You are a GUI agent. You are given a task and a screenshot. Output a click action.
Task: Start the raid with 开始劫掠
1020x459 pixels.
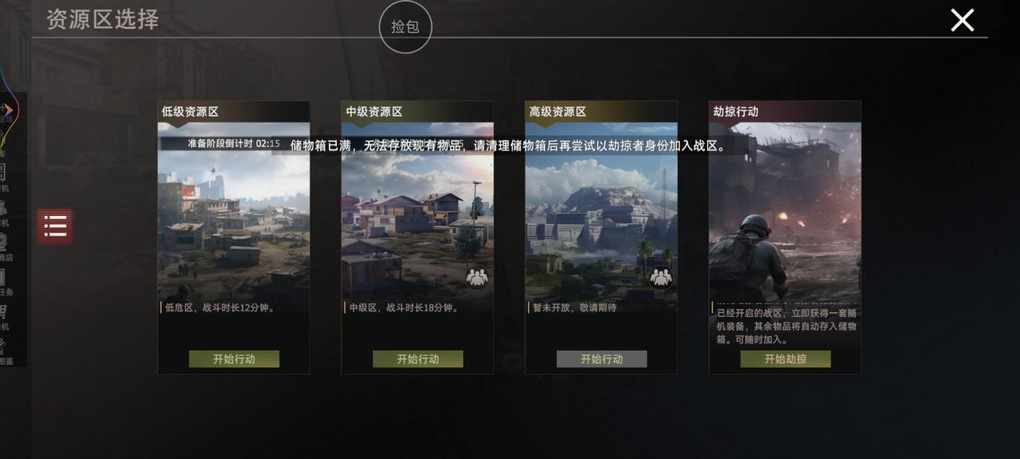785,359
